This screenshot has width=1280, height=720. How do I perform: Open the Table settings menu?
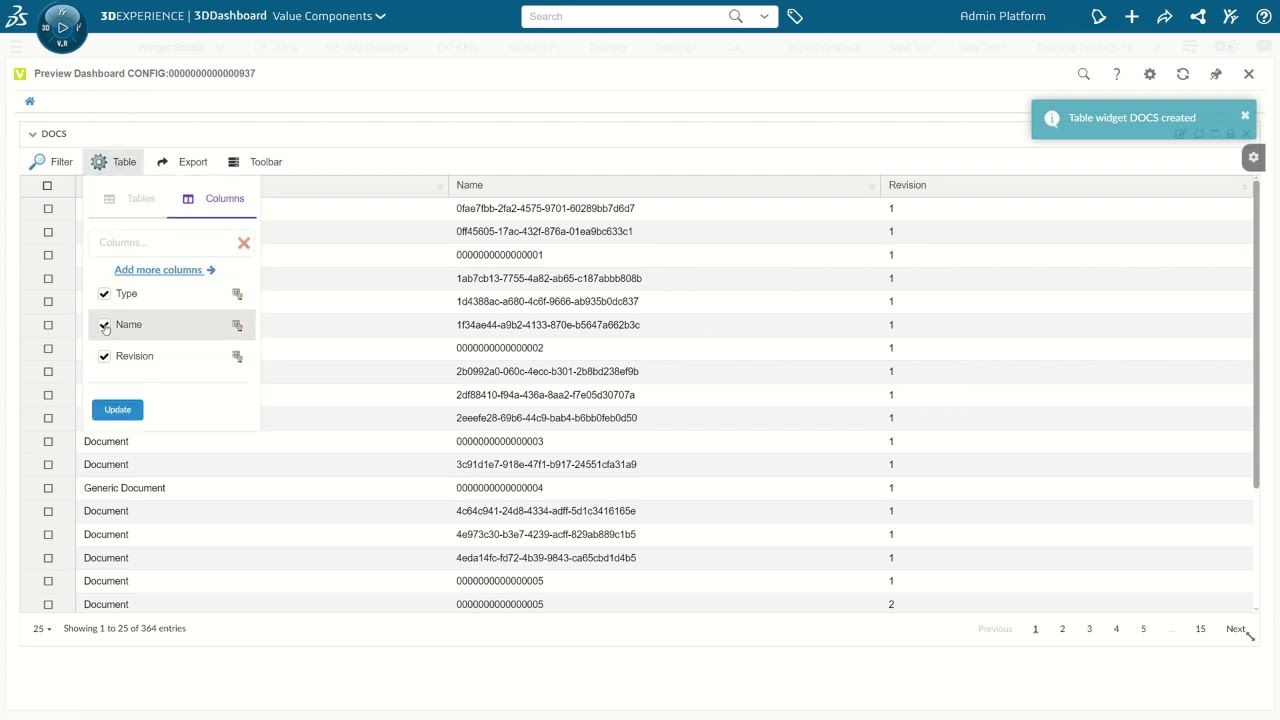coord(113,162)
